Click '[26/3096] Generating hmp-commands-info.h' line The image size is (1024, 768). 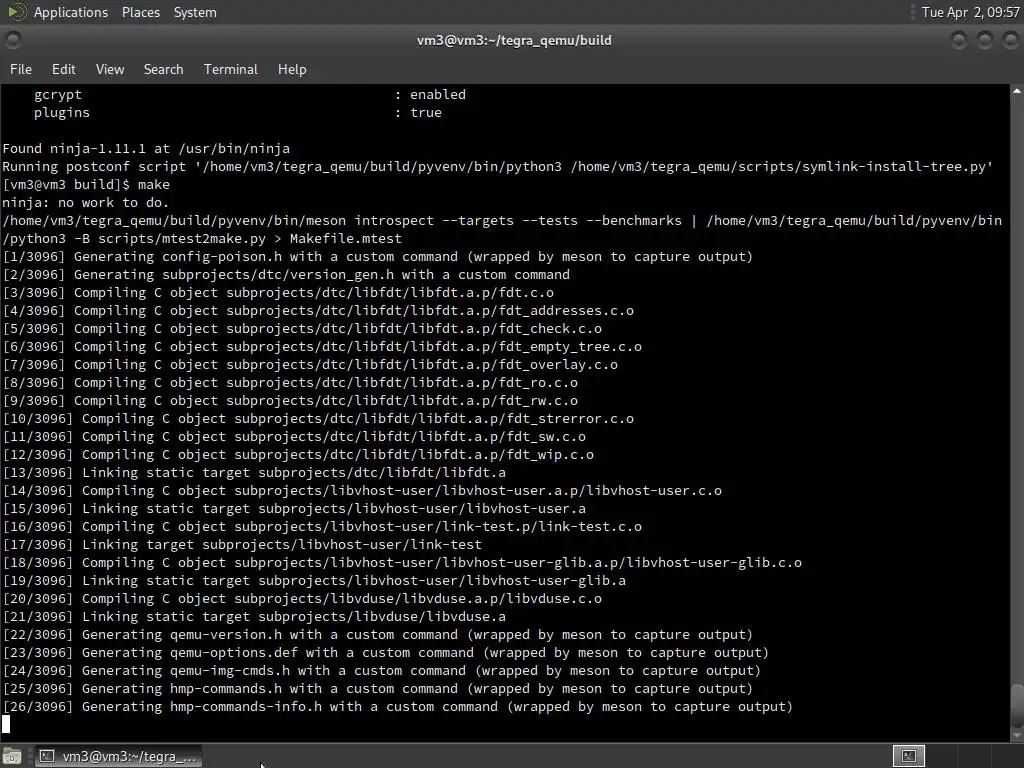tap(397, 707)
